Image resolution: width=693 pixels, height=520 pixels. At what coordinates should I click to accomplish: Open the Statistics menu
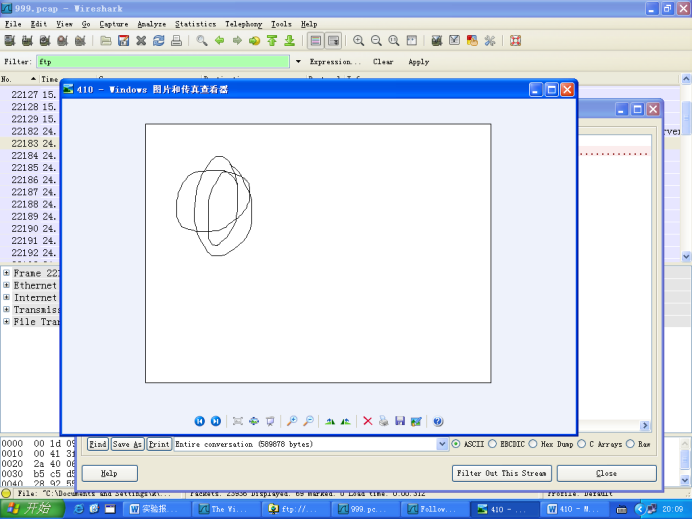[195, 24]
